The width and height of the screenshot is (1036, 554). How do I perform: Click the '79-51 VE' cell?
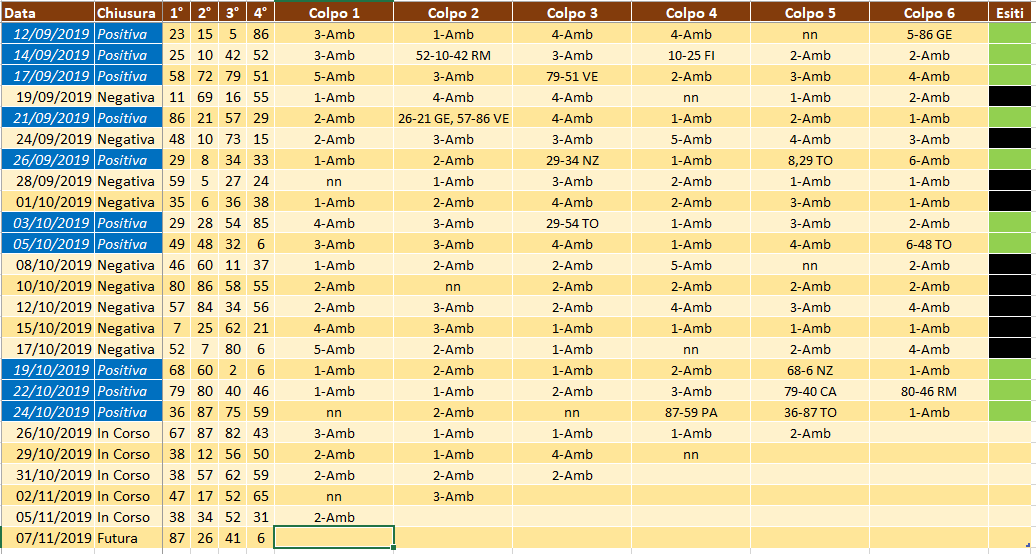click(572, 76)
